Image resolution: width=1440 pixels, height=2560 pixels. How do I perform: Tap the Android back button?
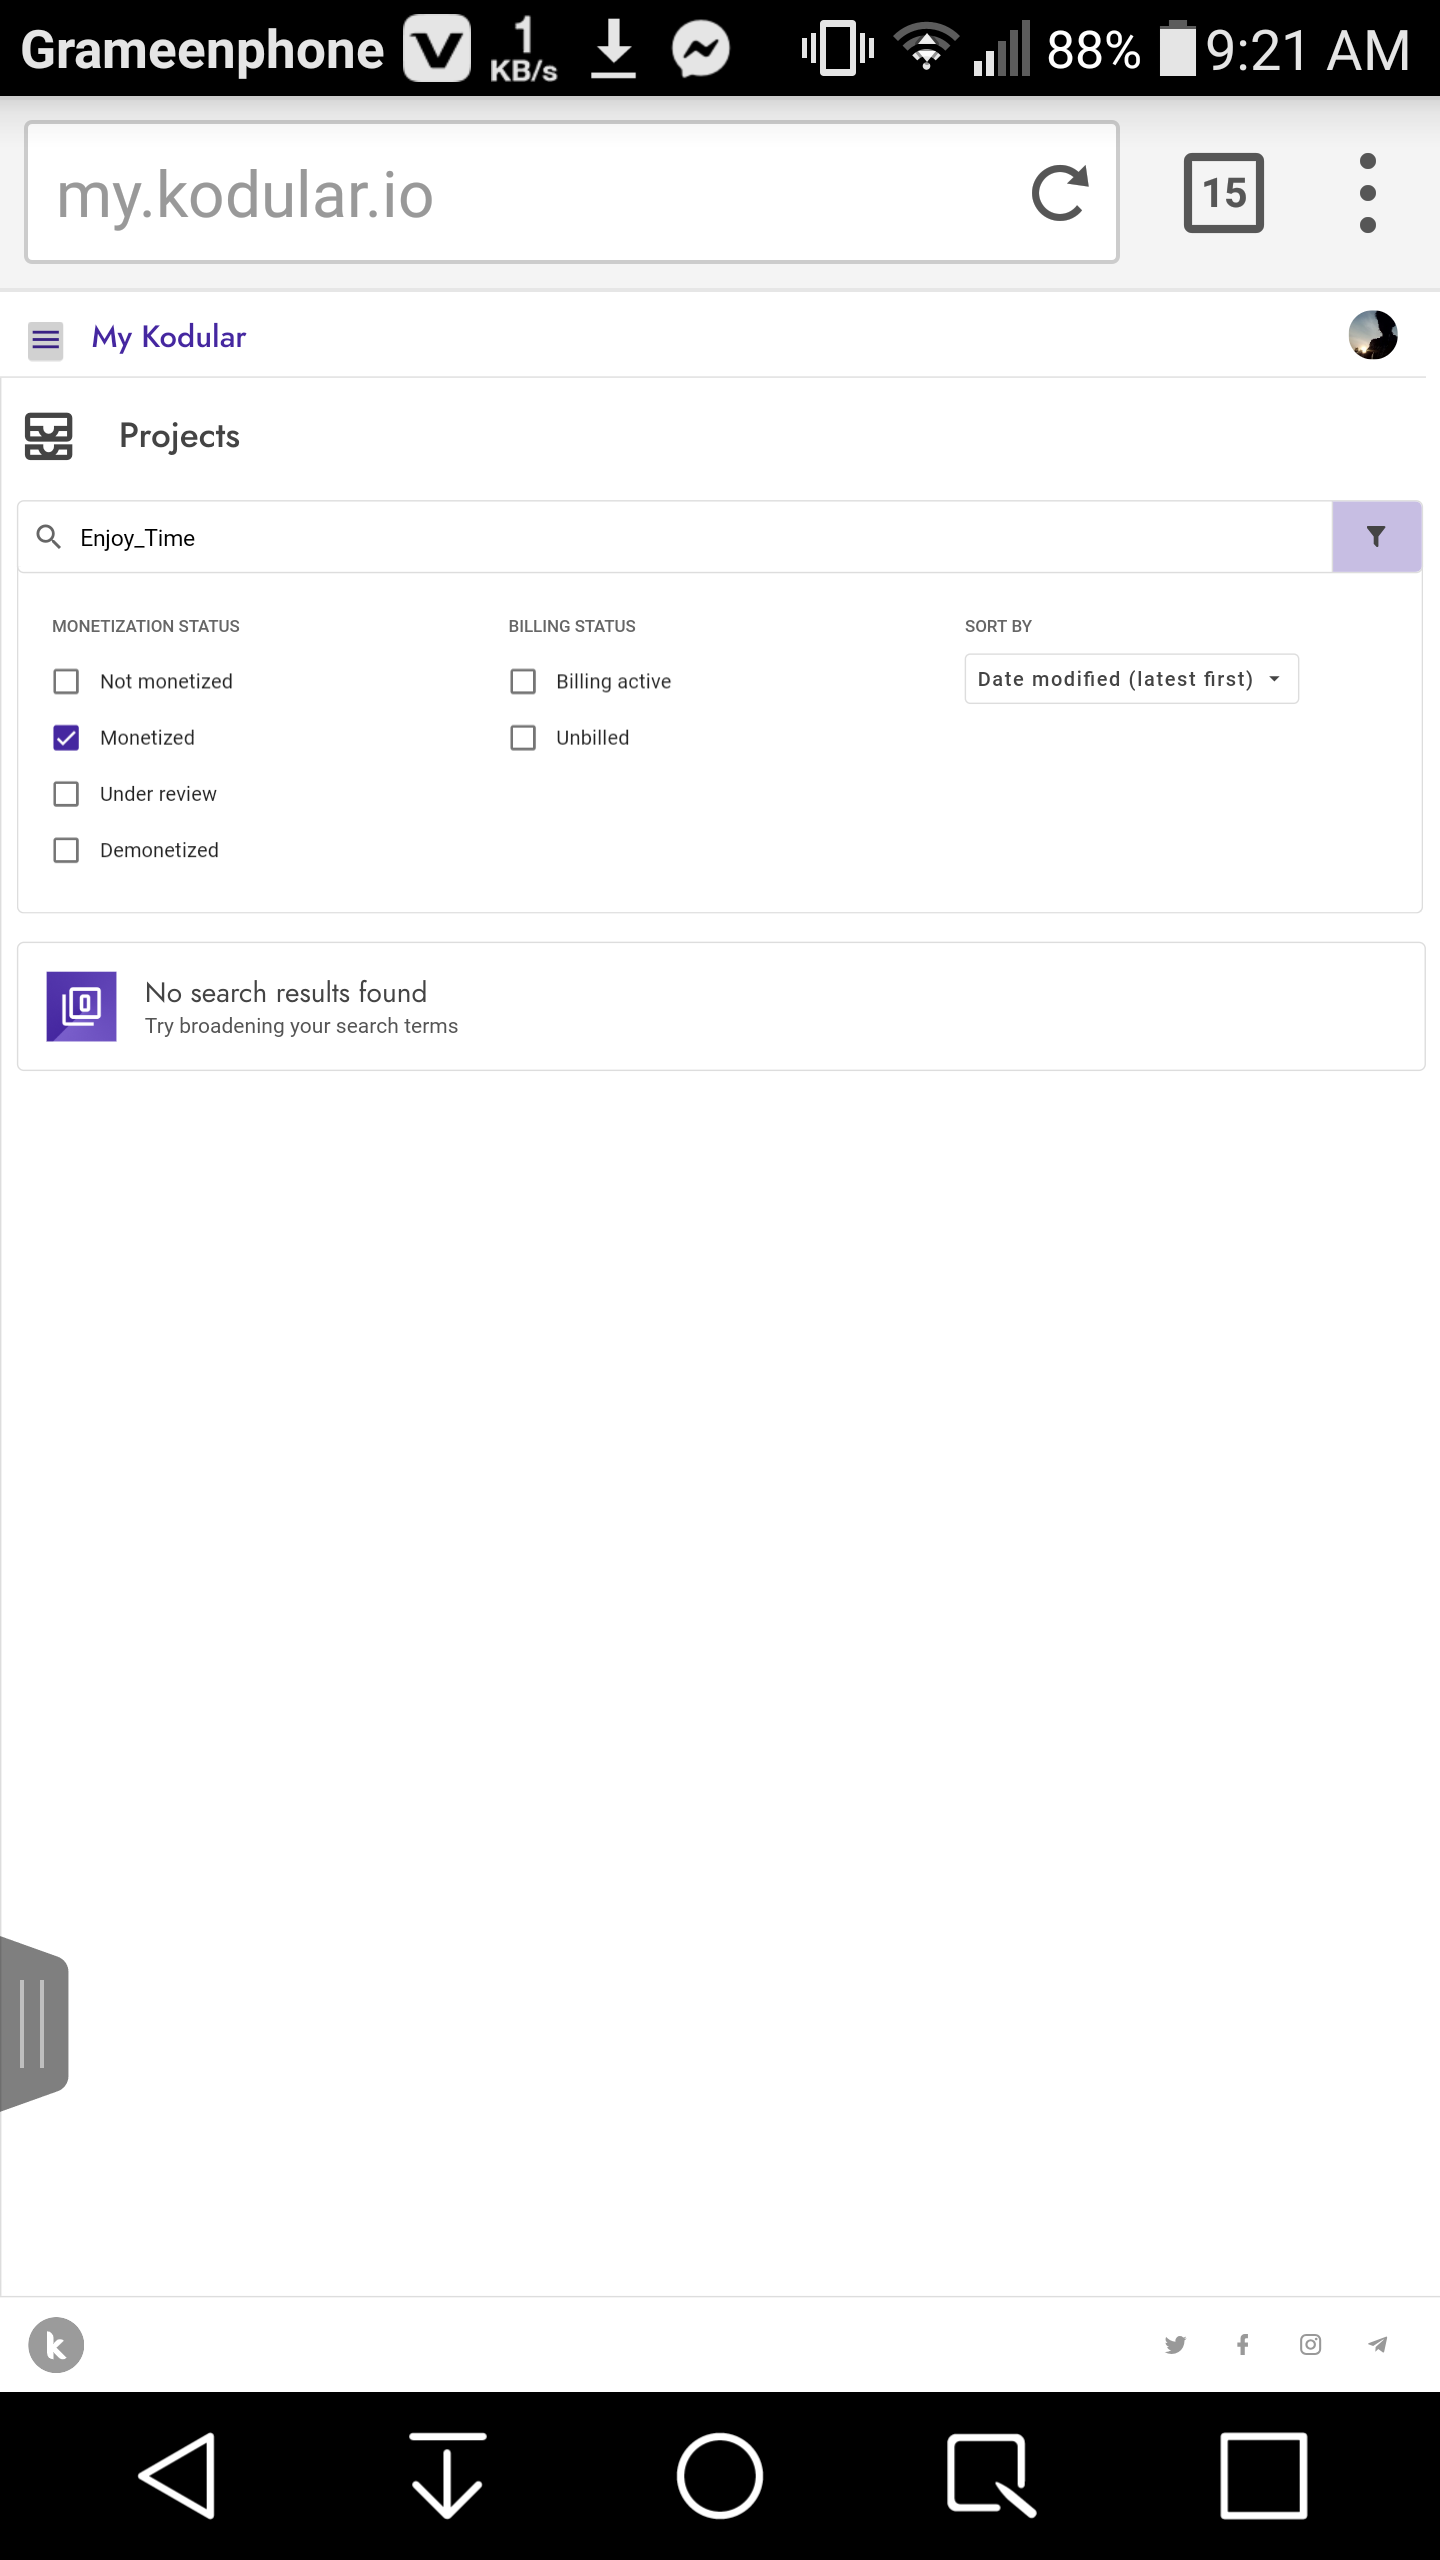[178, 2476]
